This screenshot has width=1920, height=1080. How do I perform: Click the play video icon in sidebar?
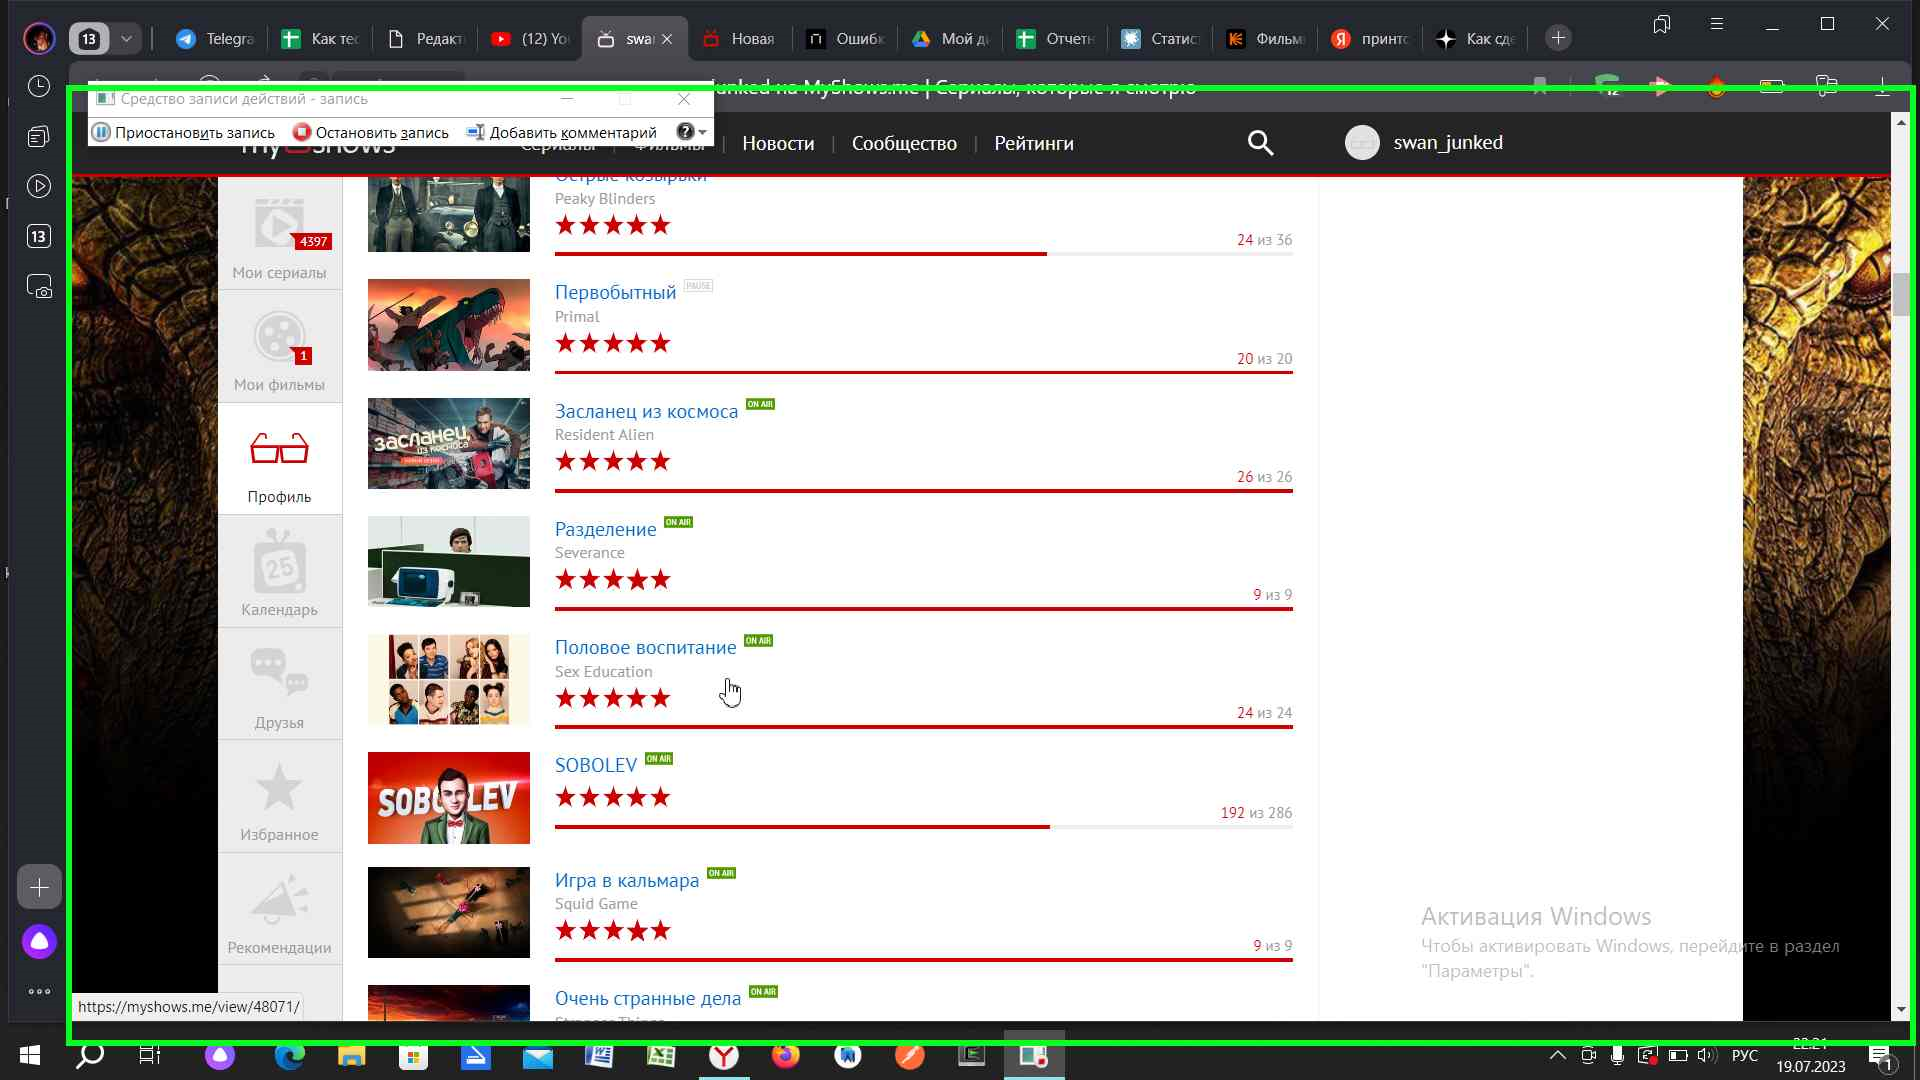click(x=39, y=186)
